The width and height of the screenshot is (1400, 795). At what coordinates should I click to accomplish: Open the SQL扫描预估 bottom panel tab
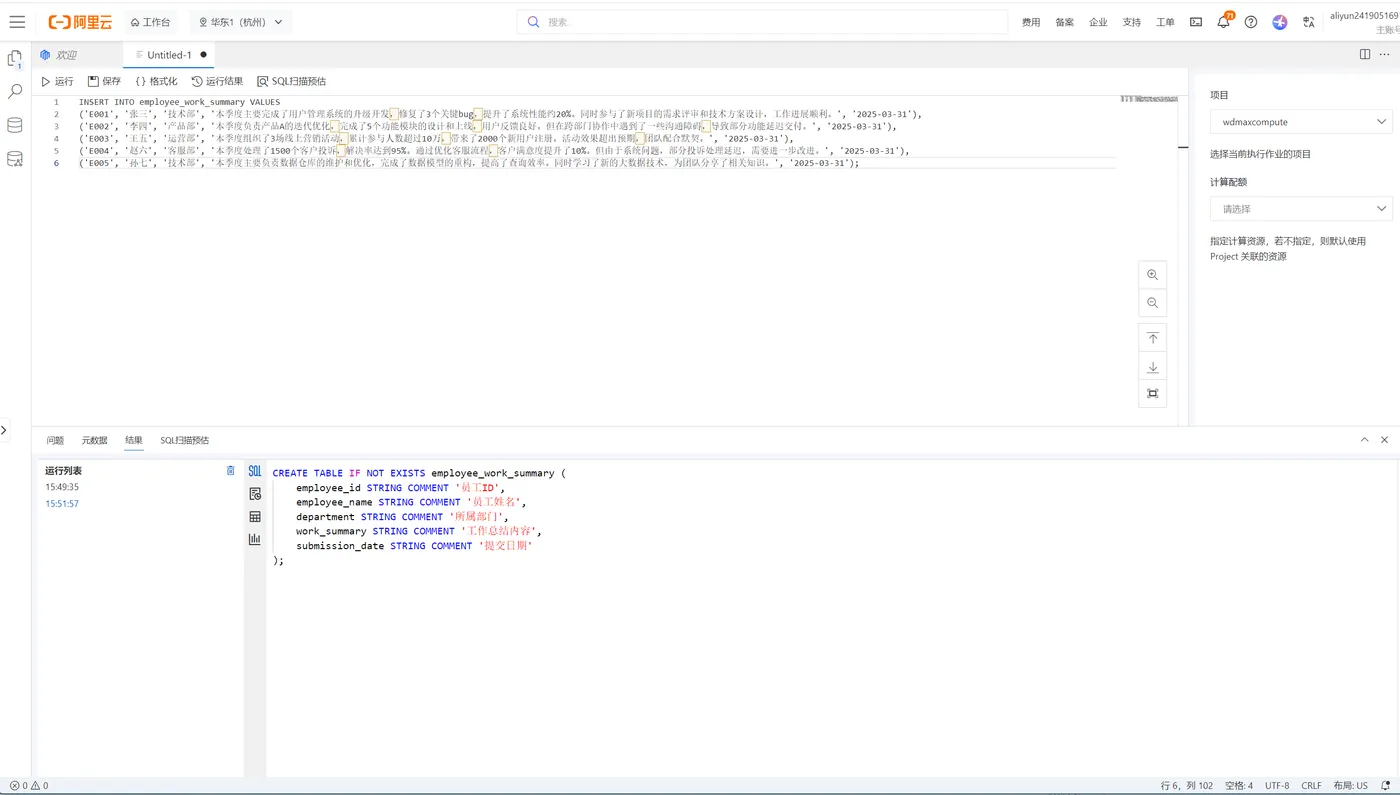[x=185, y=440]
